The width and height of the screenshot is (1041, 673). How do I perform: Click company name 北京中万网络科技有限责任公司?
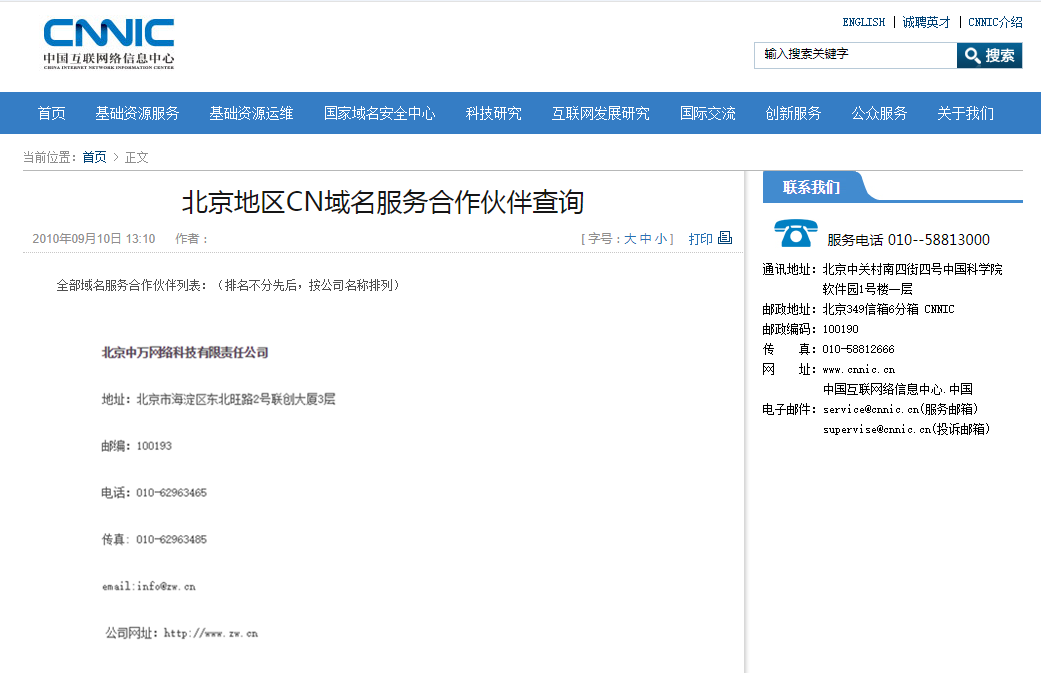(x=185, y=352)
